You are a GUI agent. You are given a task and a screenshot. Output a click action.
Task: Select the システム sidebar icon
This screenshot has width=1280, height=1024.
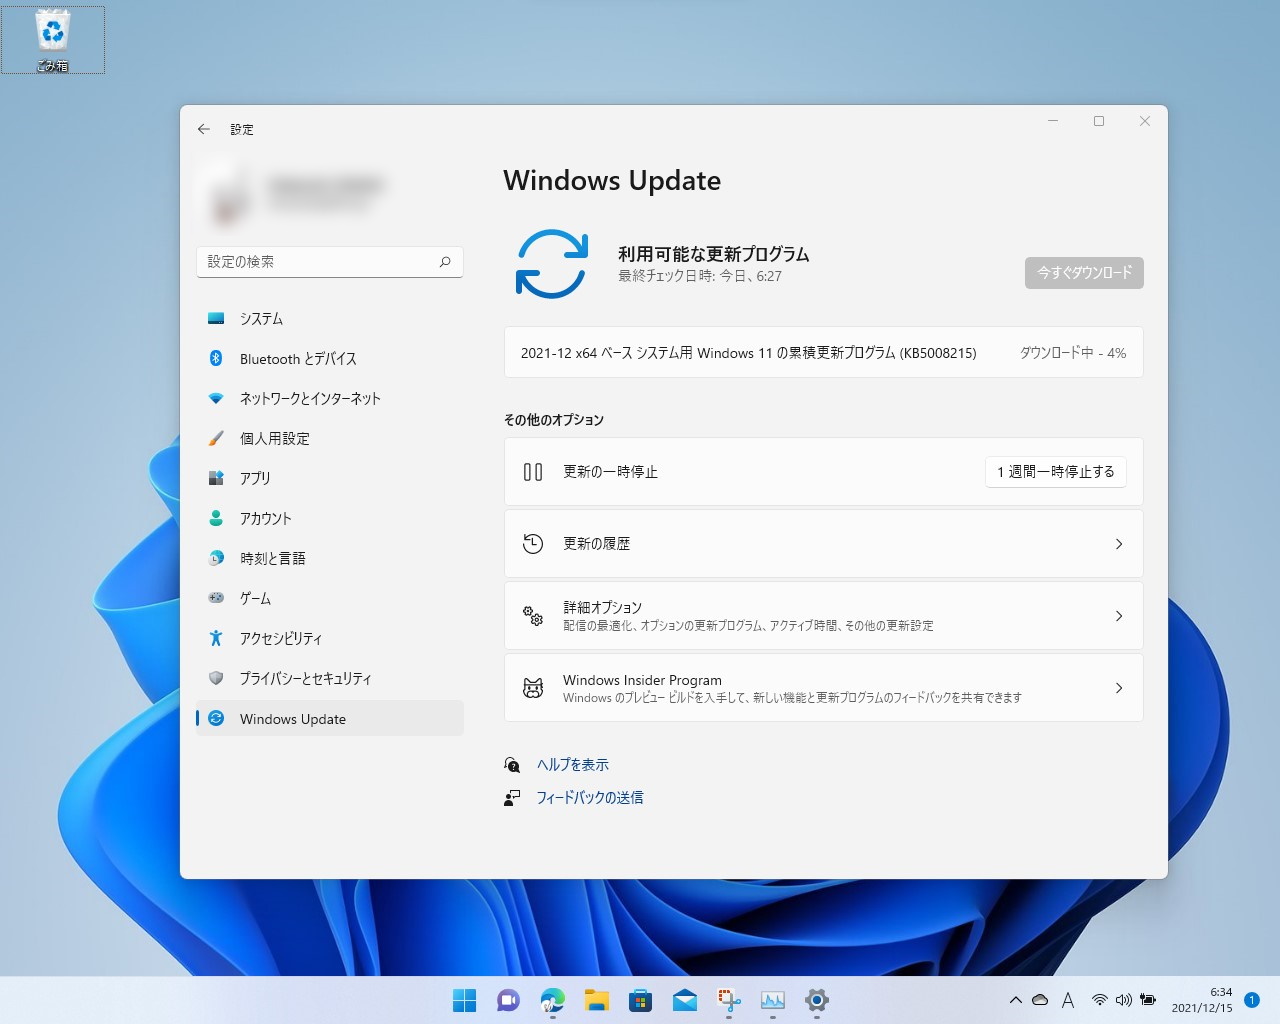[216, 318]
